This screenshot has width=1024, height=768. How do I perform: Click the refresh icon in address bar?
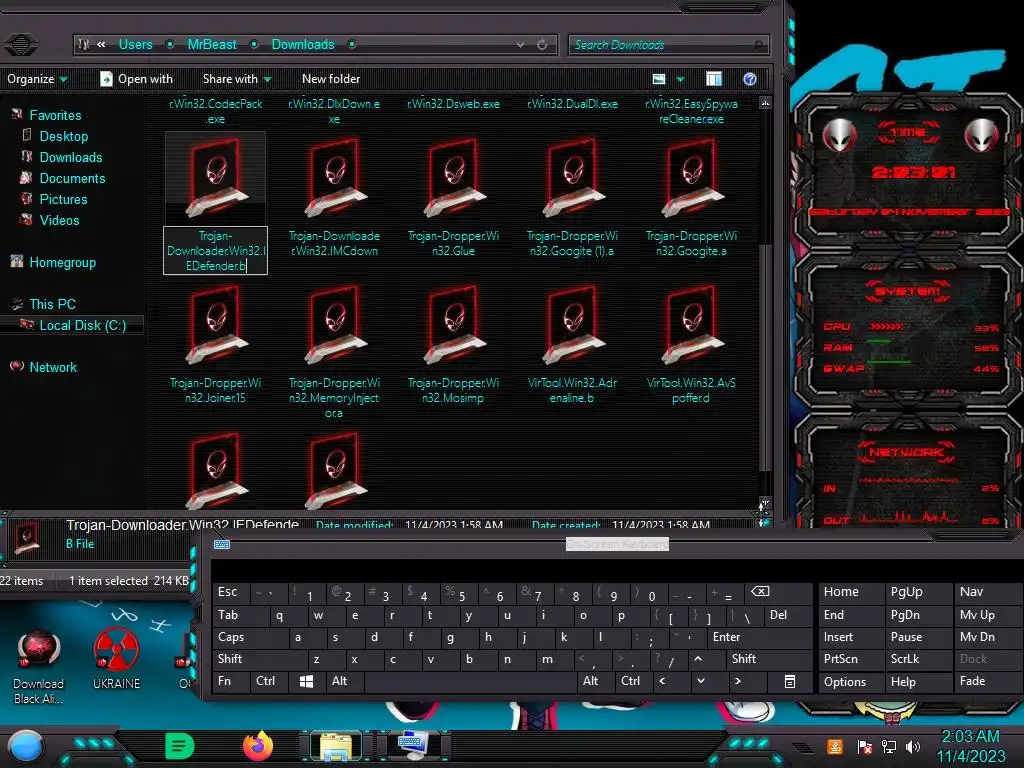(x=542, y=44)
